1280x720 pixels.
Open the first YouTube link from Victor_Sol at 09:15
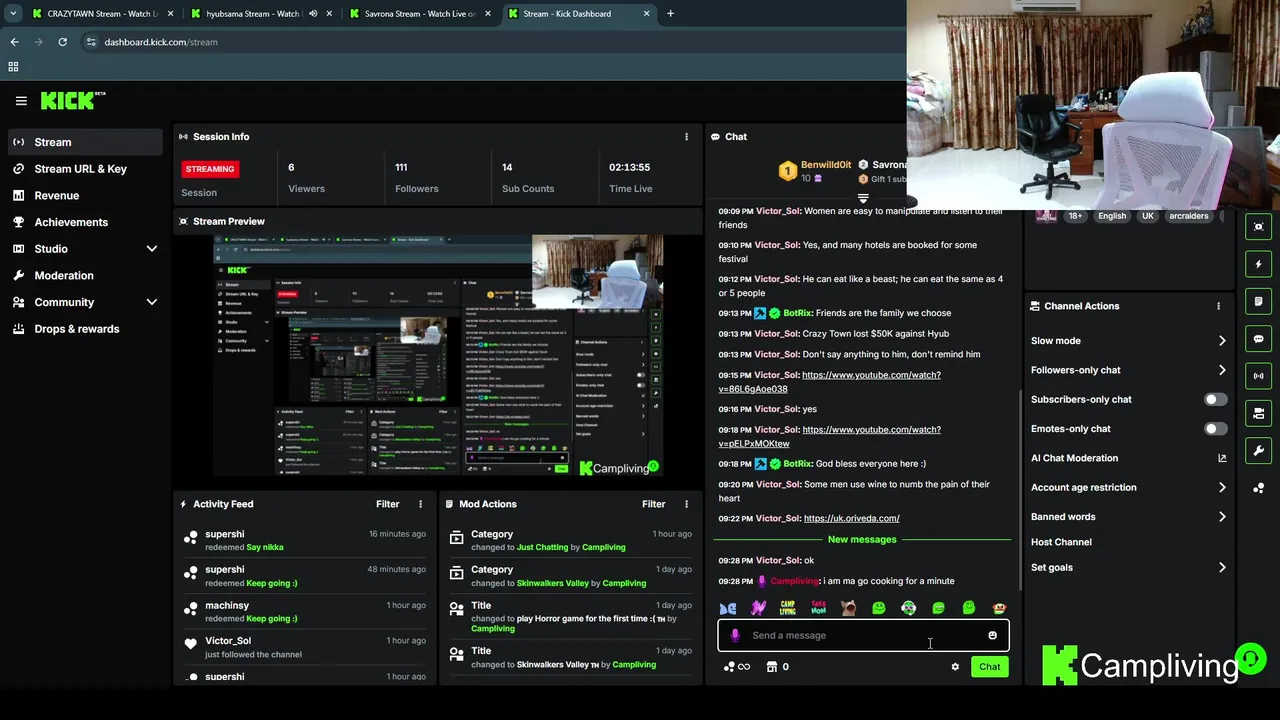(829, 382)
